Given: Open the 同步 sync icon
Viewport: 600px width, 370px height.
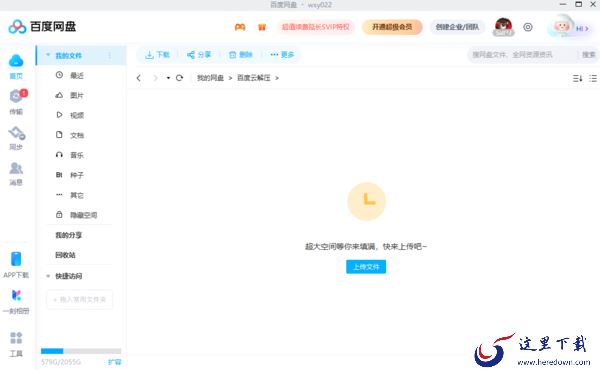Looking at the screenshot, I should (16, 133).
